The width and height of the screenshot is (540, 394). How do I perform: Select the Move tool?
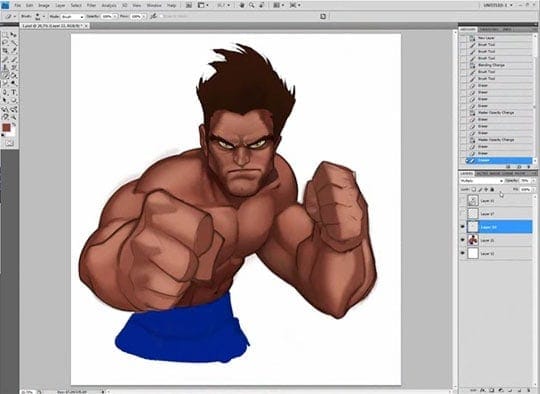(x=13, y=34)
